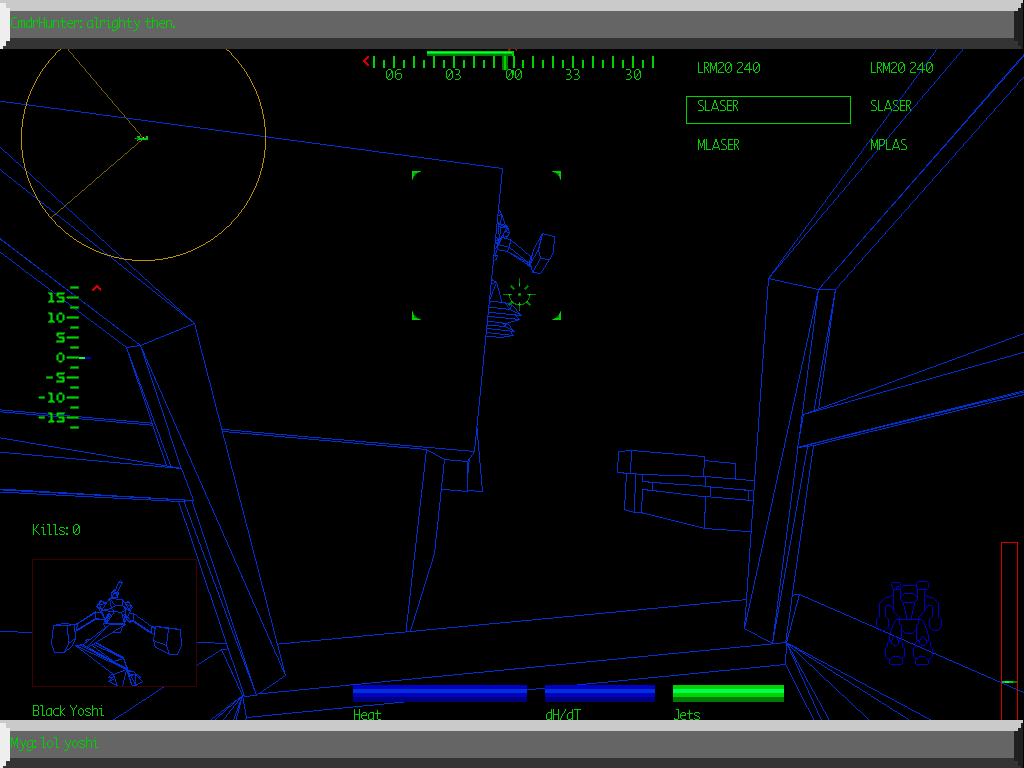The image size is (1024, 768).
Task: Click own mech damage display icon
Action: coord(909,623)
